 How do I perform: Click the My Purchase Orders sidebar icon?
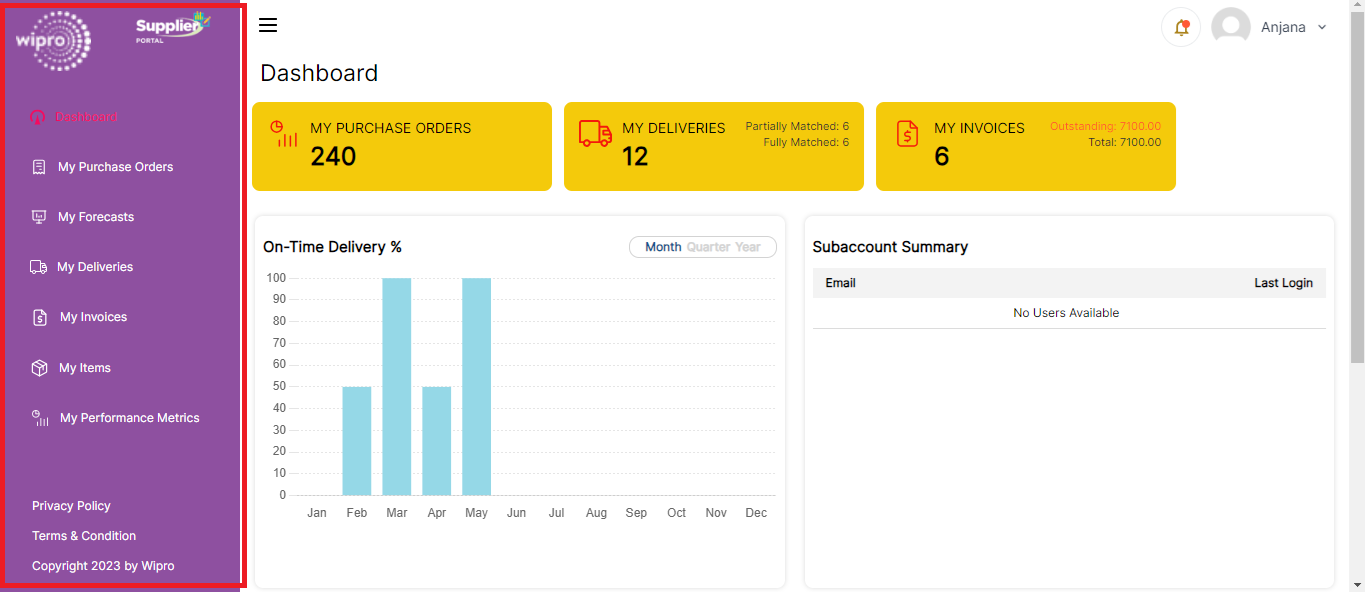(x=39, y=167)
